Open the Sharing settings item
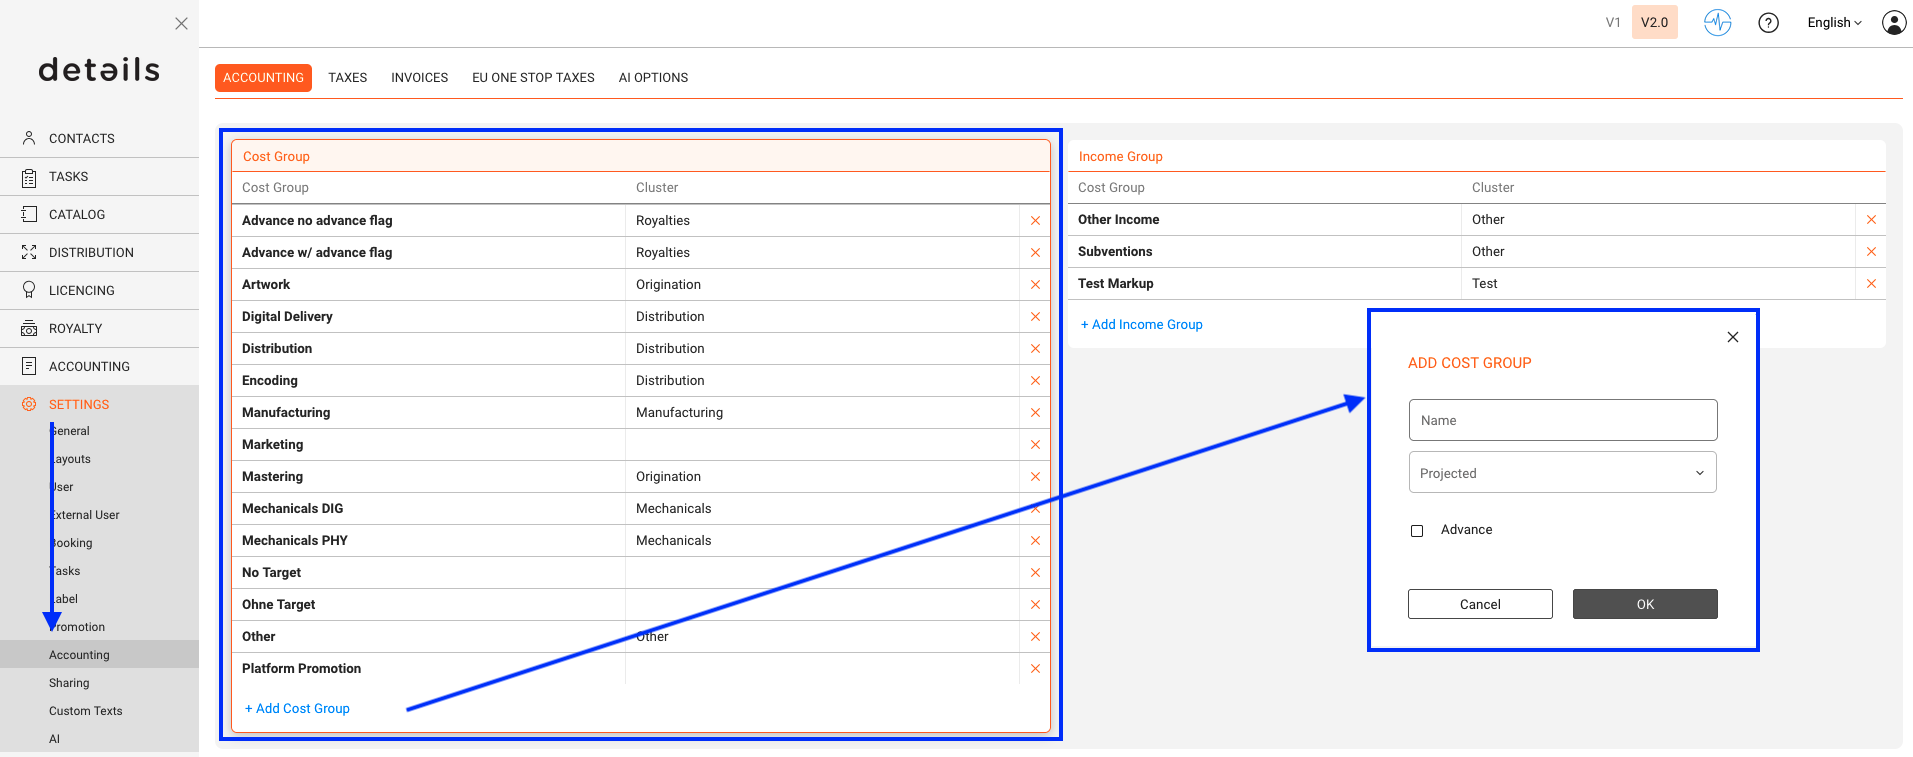1913x757 pixels. (x=69, y=683)
